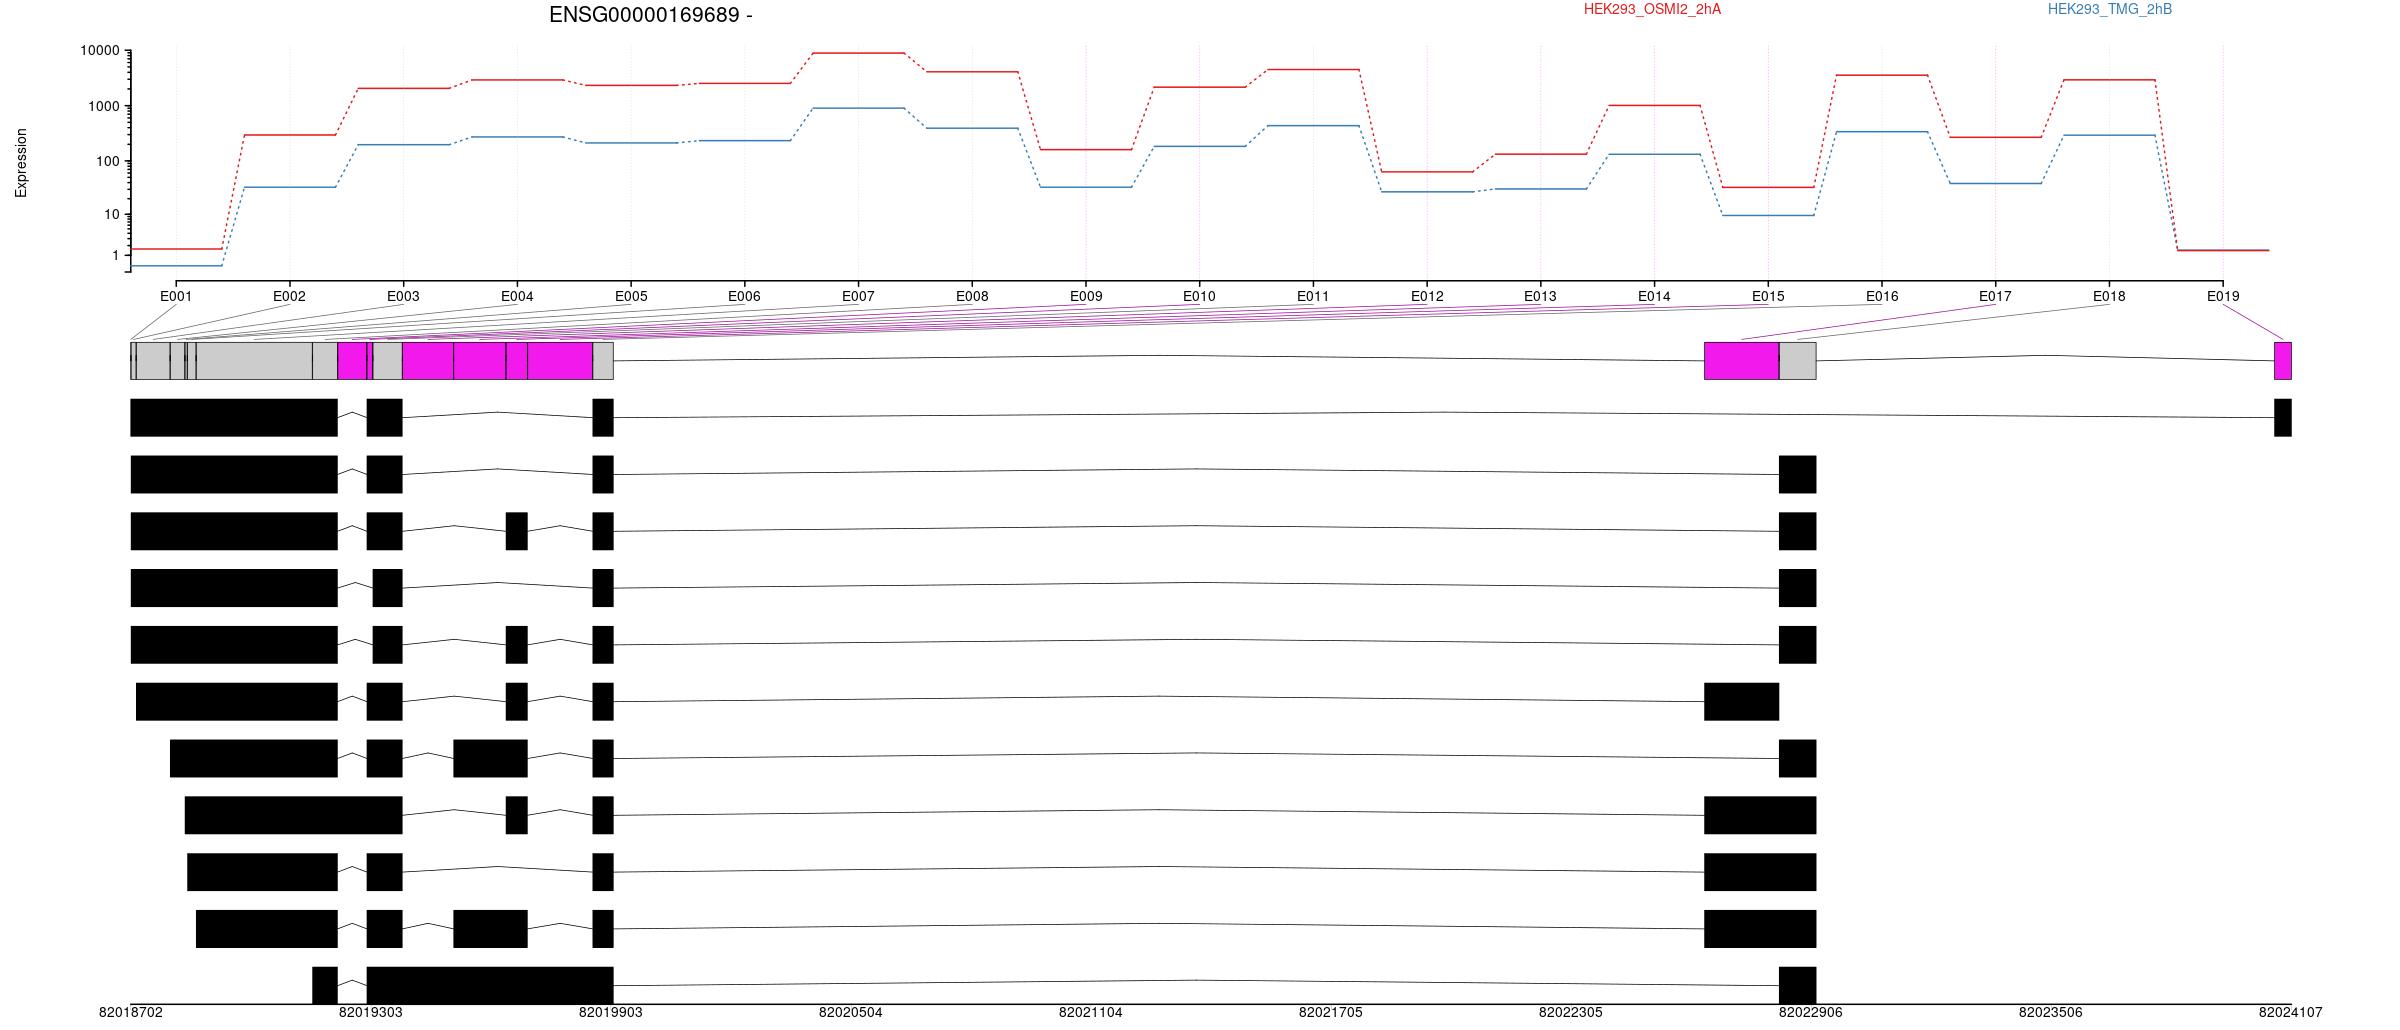Click exon label E004
This screenshot has width=2400, height=1030.
click(x=517, y=296)
